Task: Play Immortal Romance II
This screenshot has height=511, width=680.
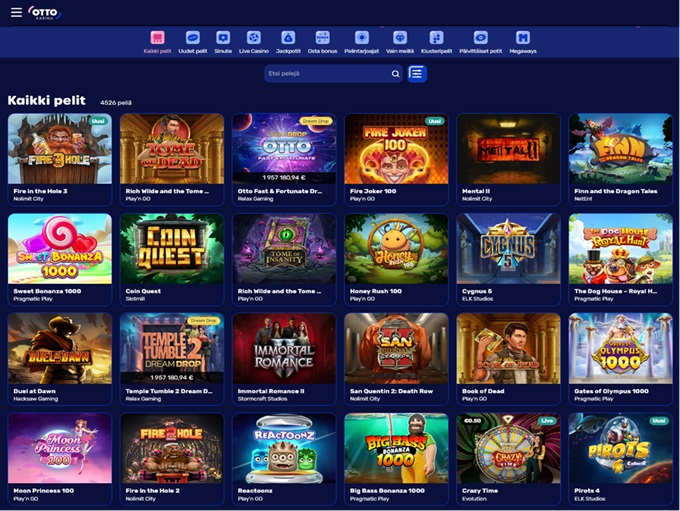Action: [284, 358]
